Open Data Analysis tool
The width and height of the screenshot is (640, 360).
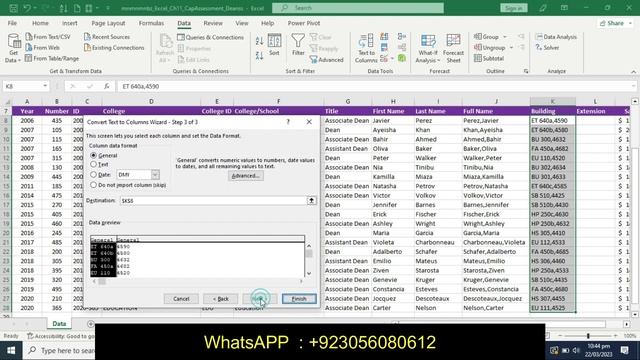pyautogui.click(x=556, y=37)
